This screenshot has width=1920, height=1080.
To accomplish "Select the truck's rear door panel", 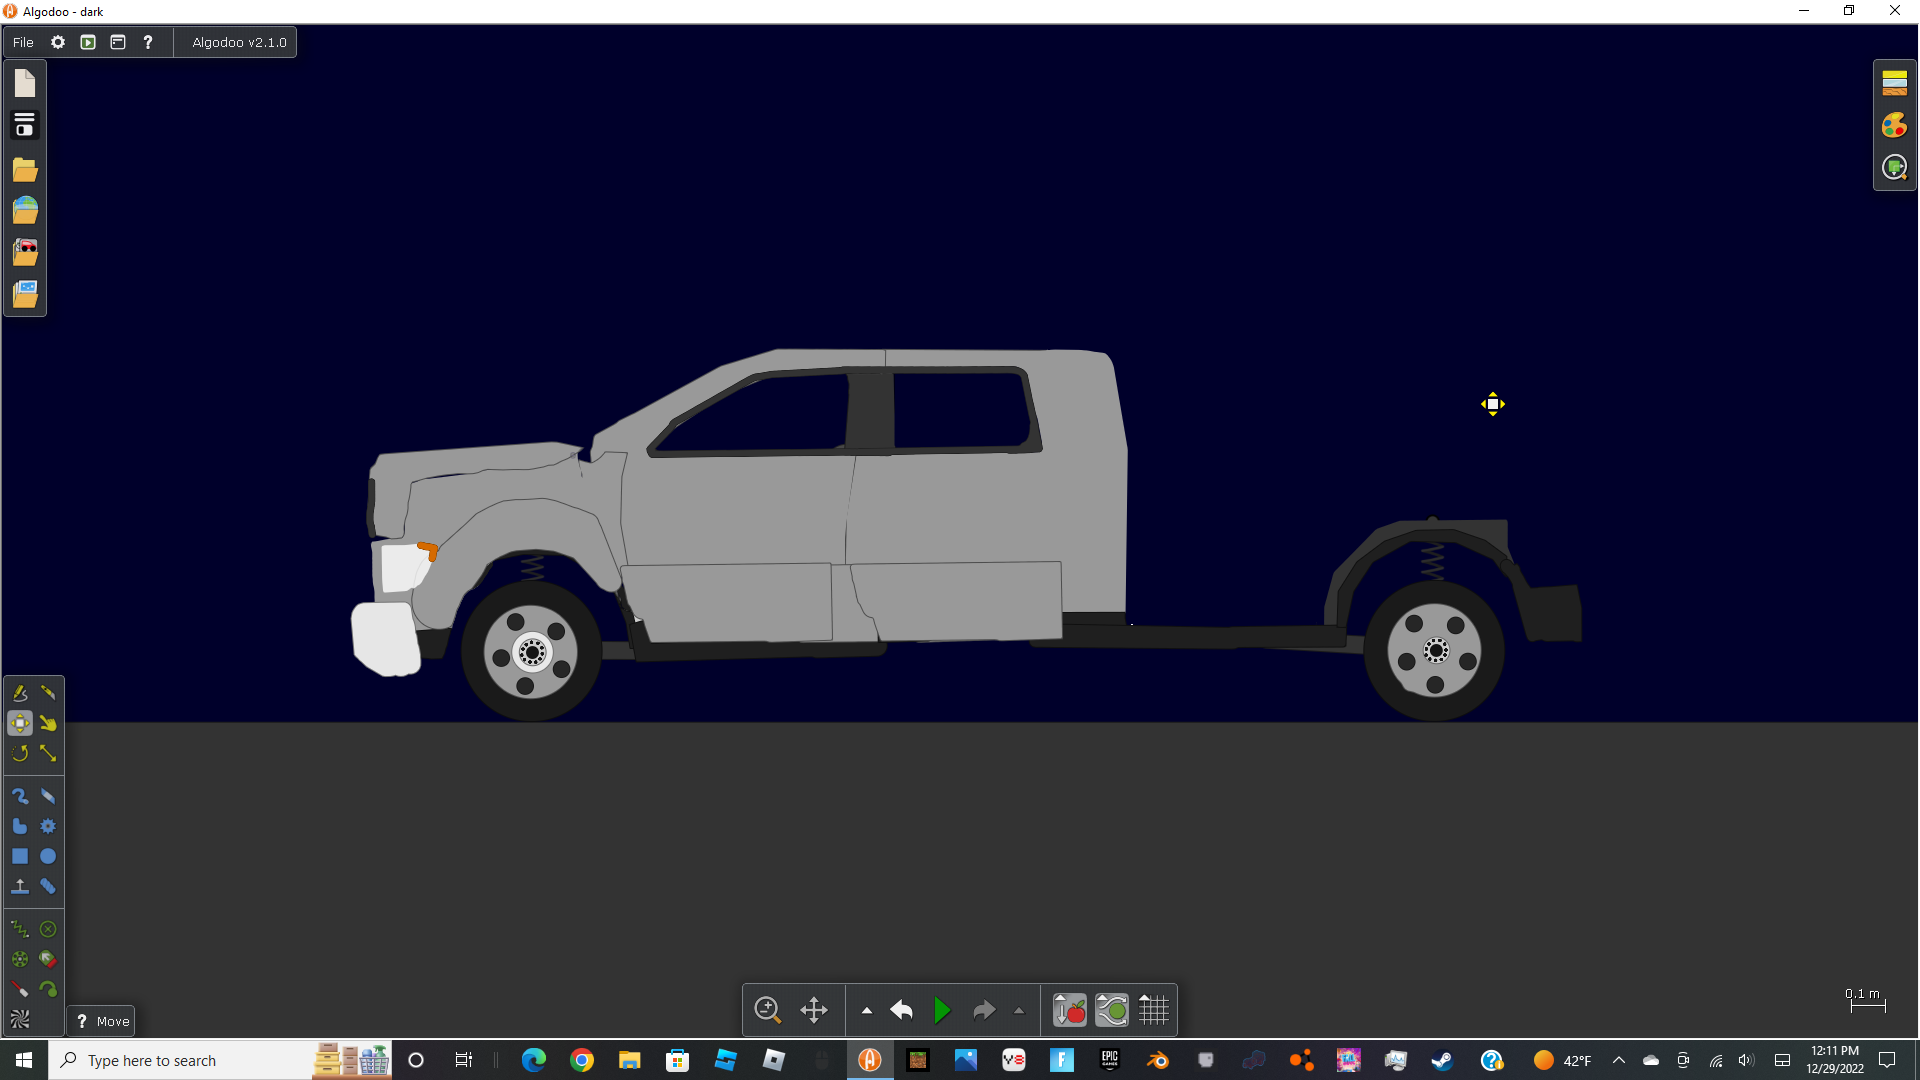I will tap(956, 601).
